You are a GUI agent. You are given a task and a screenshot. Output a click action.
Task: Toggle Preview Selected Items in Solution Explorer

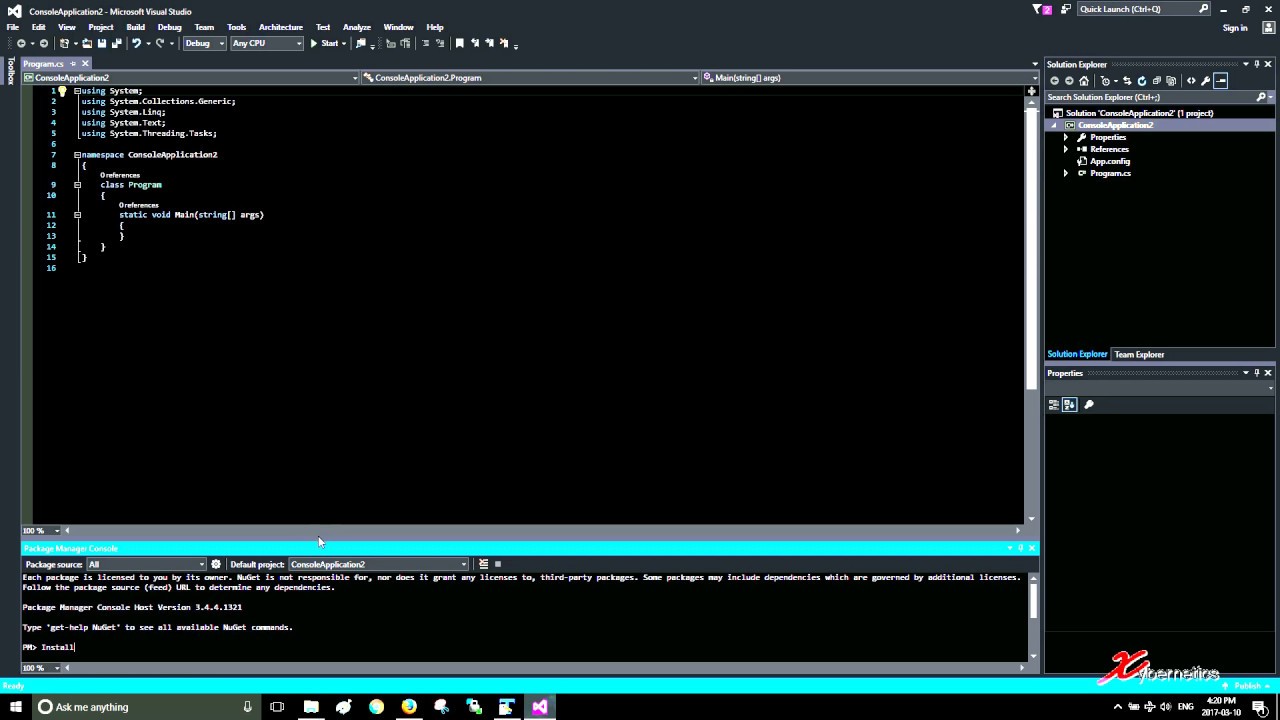click(x=1221, y=81)
